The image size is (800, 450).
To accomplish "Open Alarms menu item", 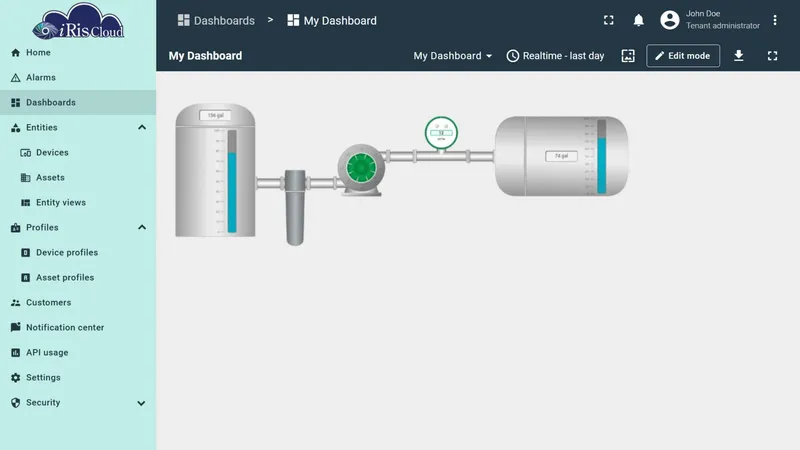I will (78, 78).
